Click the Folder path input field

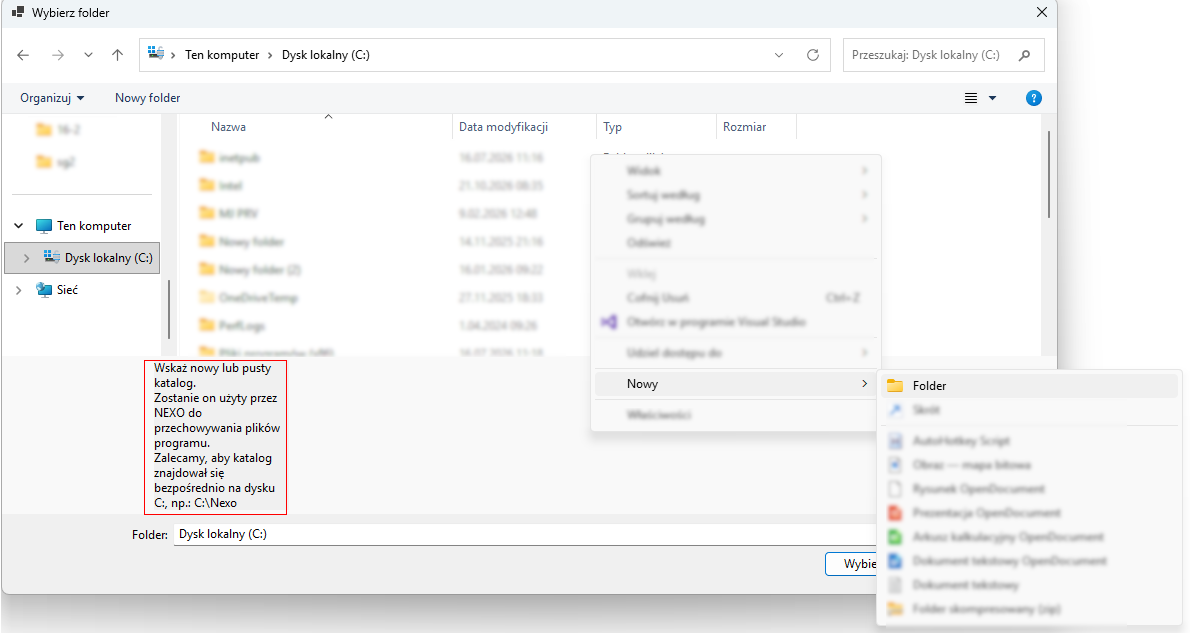tap(525, 534)
